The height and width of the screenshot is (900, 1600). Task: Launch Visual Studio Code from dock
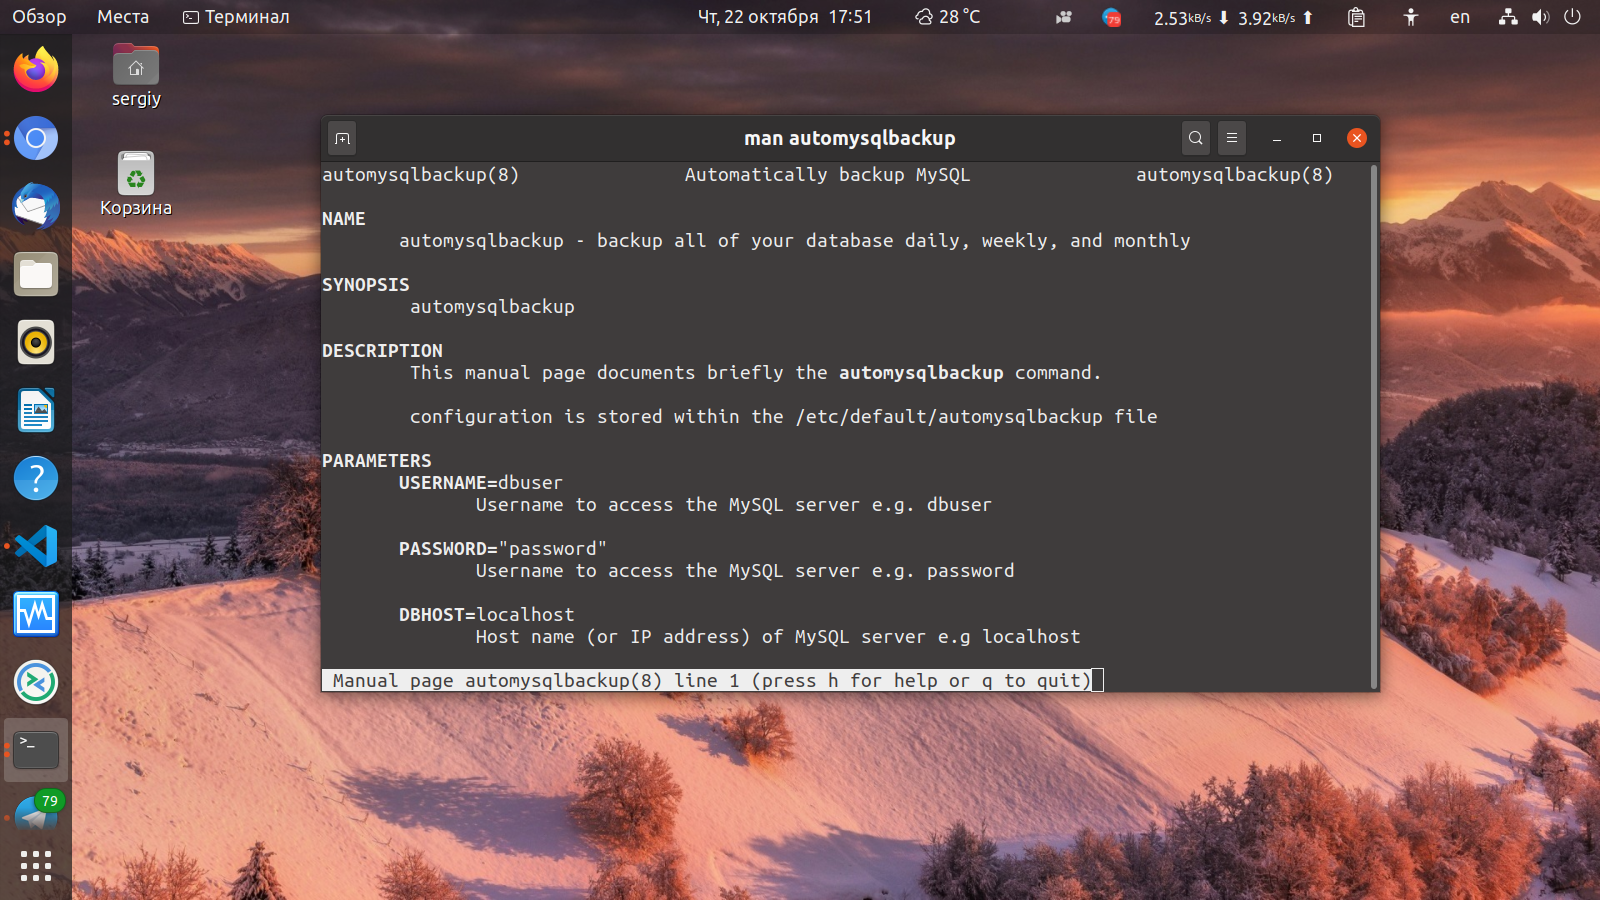click(x=36, y=546)
